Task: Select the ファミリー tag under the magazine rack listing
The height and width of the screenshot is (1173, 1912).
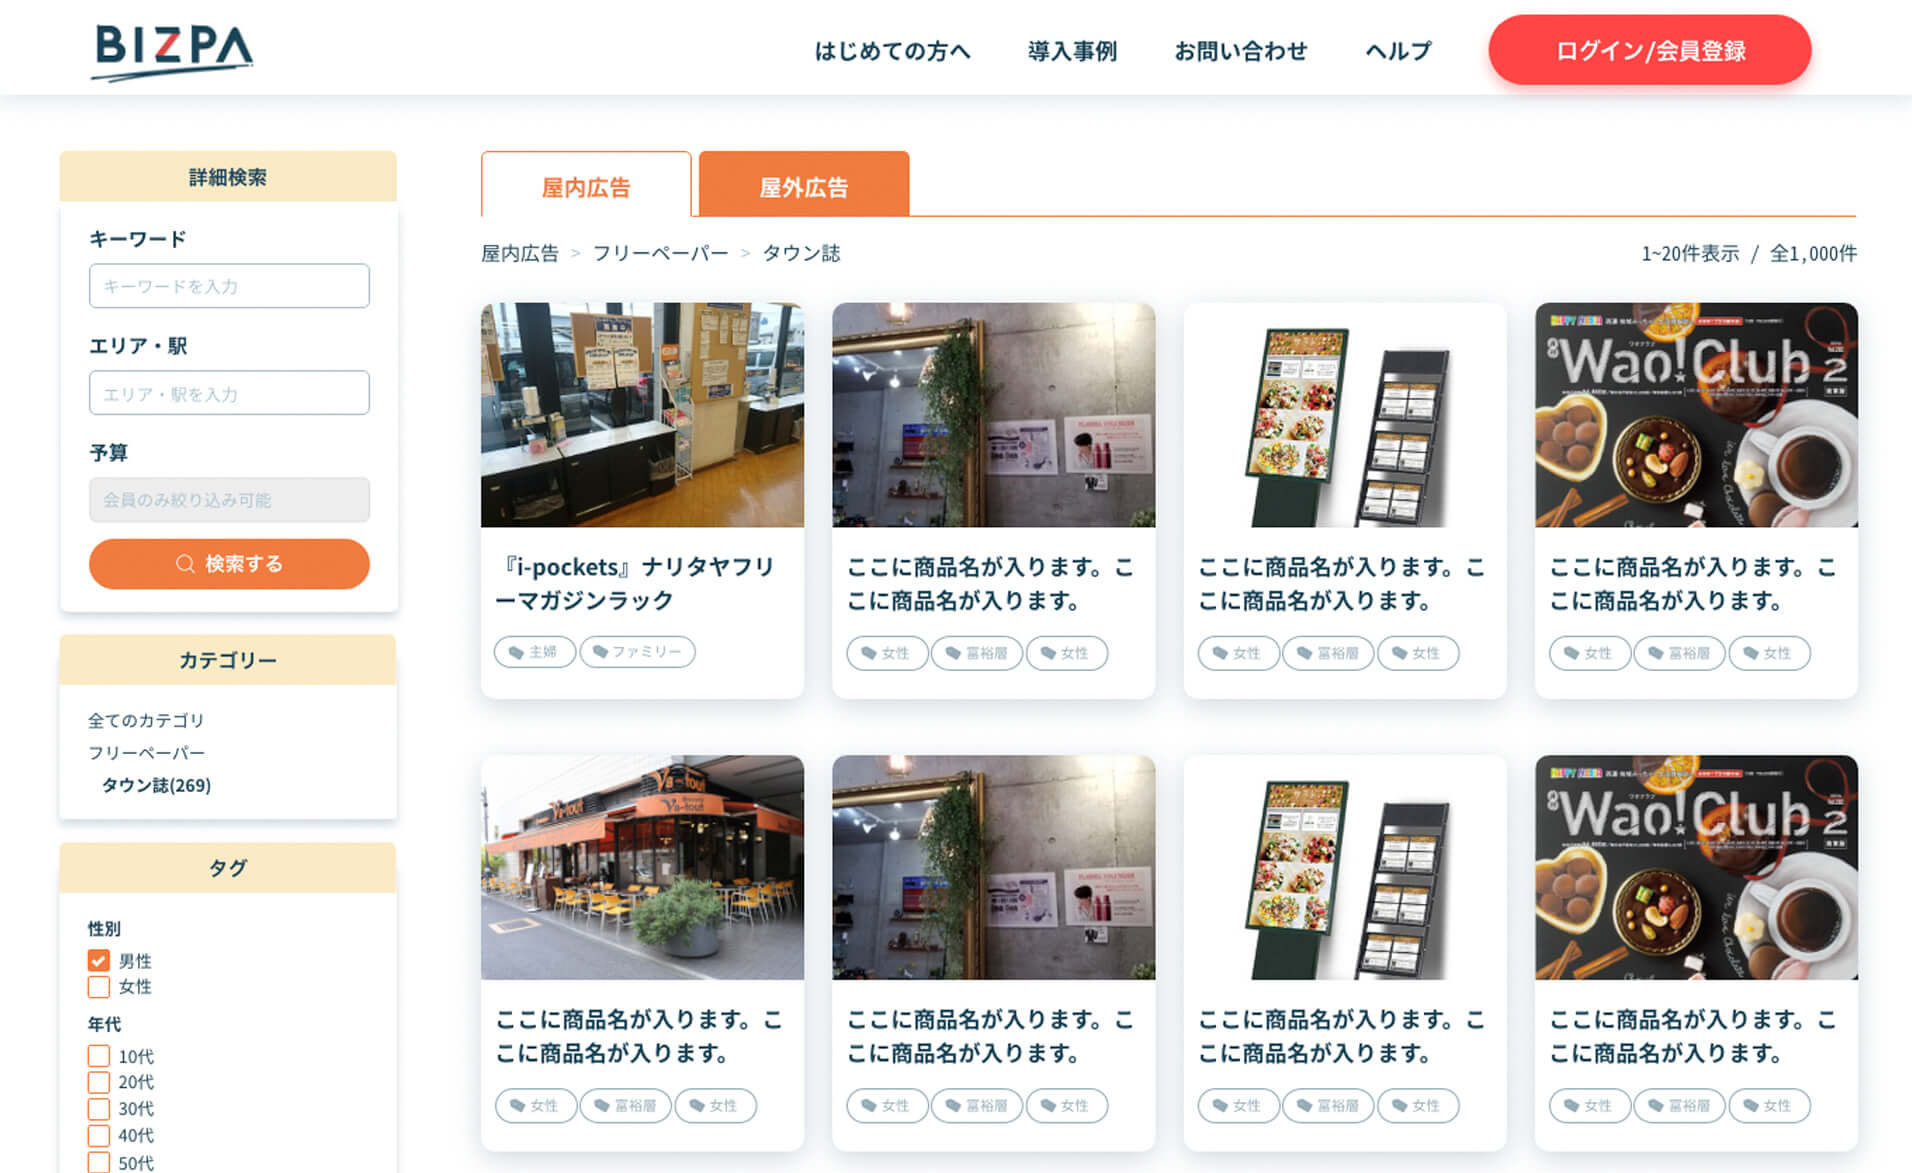Action: [x=639, y=652]
